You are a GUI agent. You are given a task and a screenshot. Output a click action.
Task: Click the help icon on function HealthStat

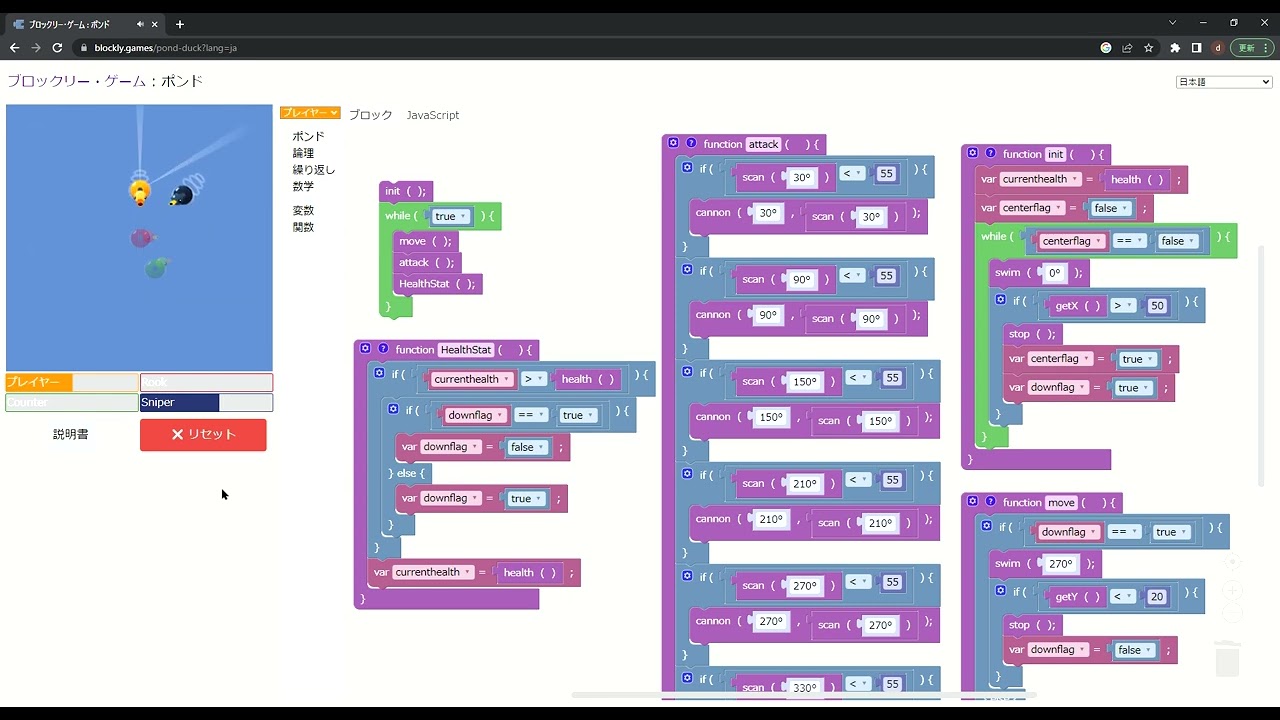[383, 349]
